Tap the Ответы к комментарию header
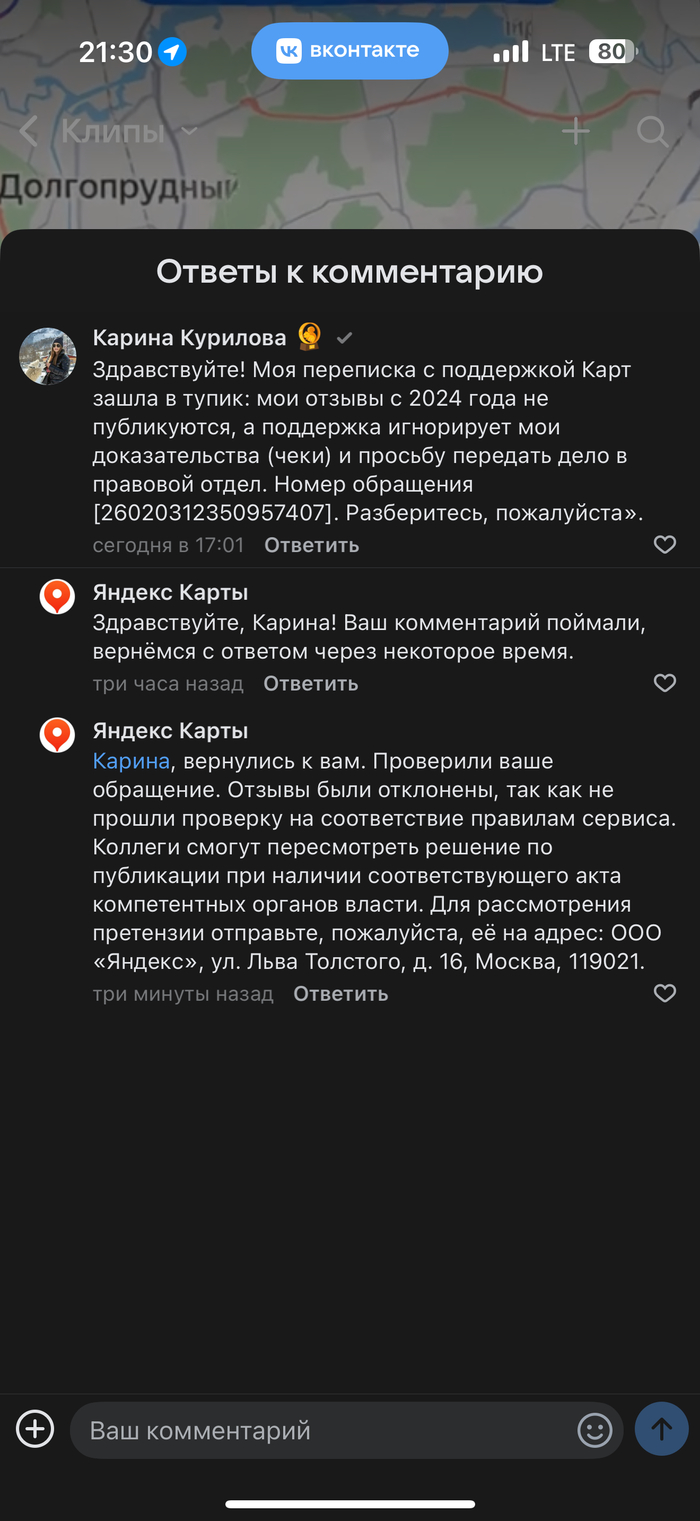The image size is (700, 1521). click(x=350, y=271)
